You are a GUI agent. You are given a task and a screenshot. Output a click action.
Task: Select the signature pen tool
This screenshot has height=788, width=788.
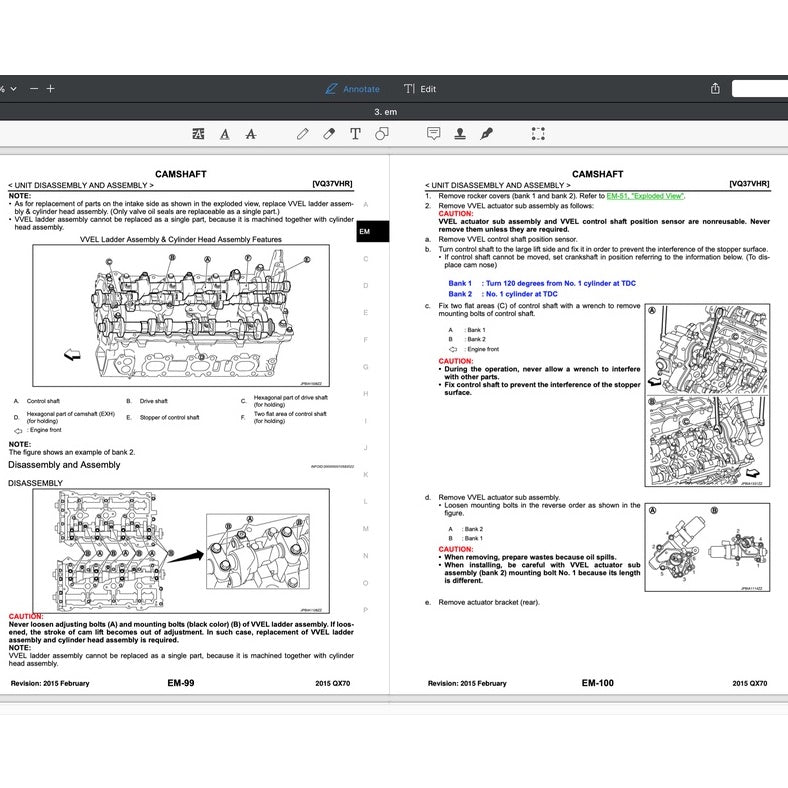(486, 134)
